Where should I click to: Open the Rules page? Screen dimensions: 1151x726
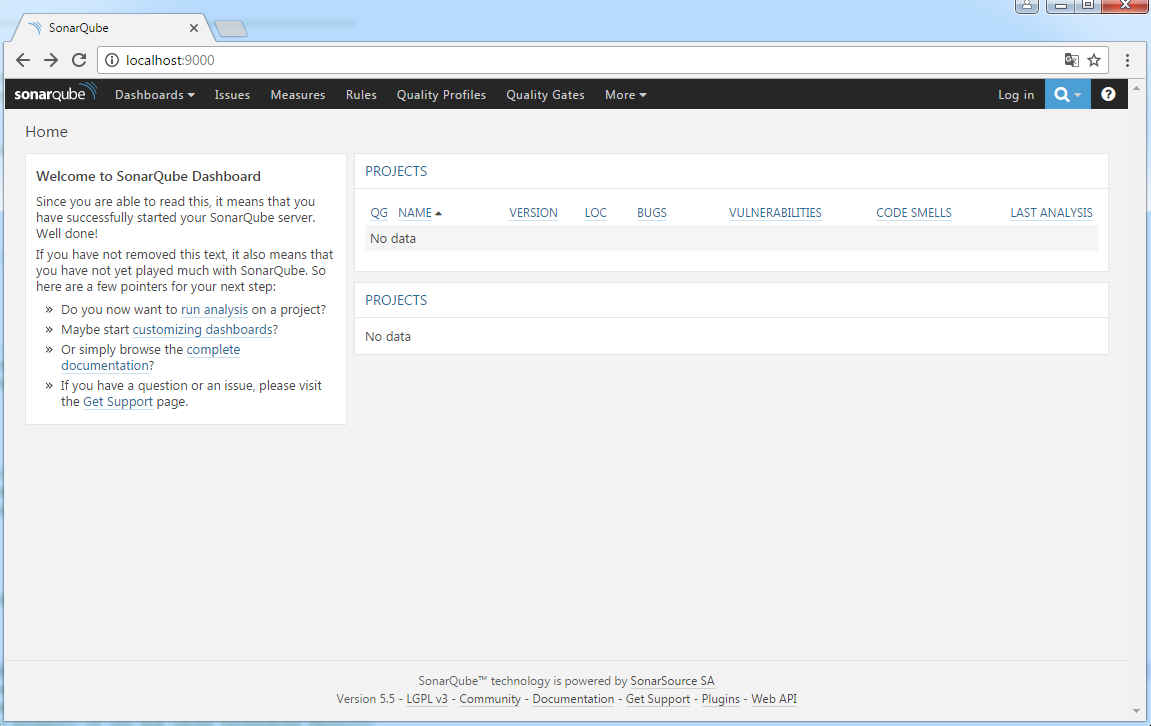(x=361, y=95)
